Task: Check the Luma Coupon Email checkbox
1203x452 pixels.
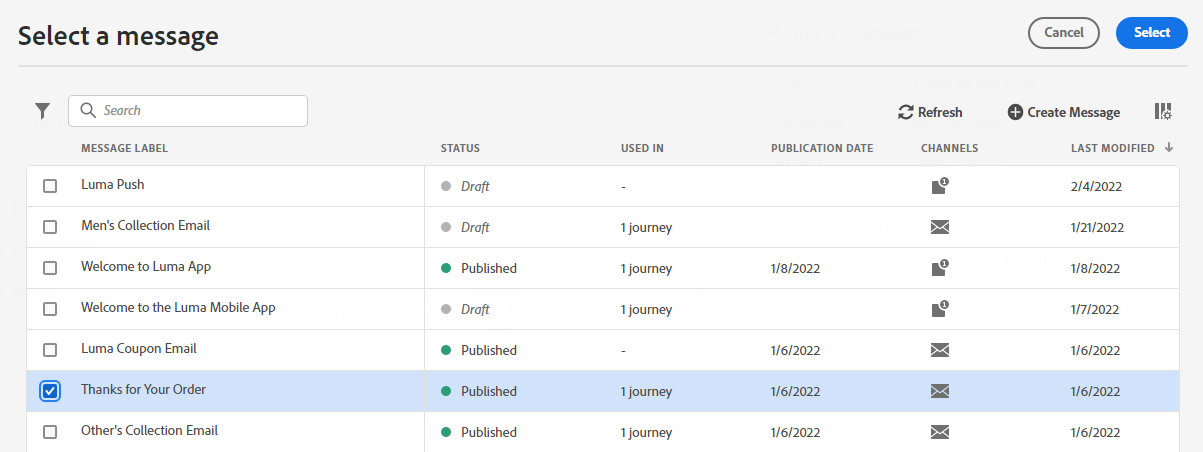Action: [50, 350]
